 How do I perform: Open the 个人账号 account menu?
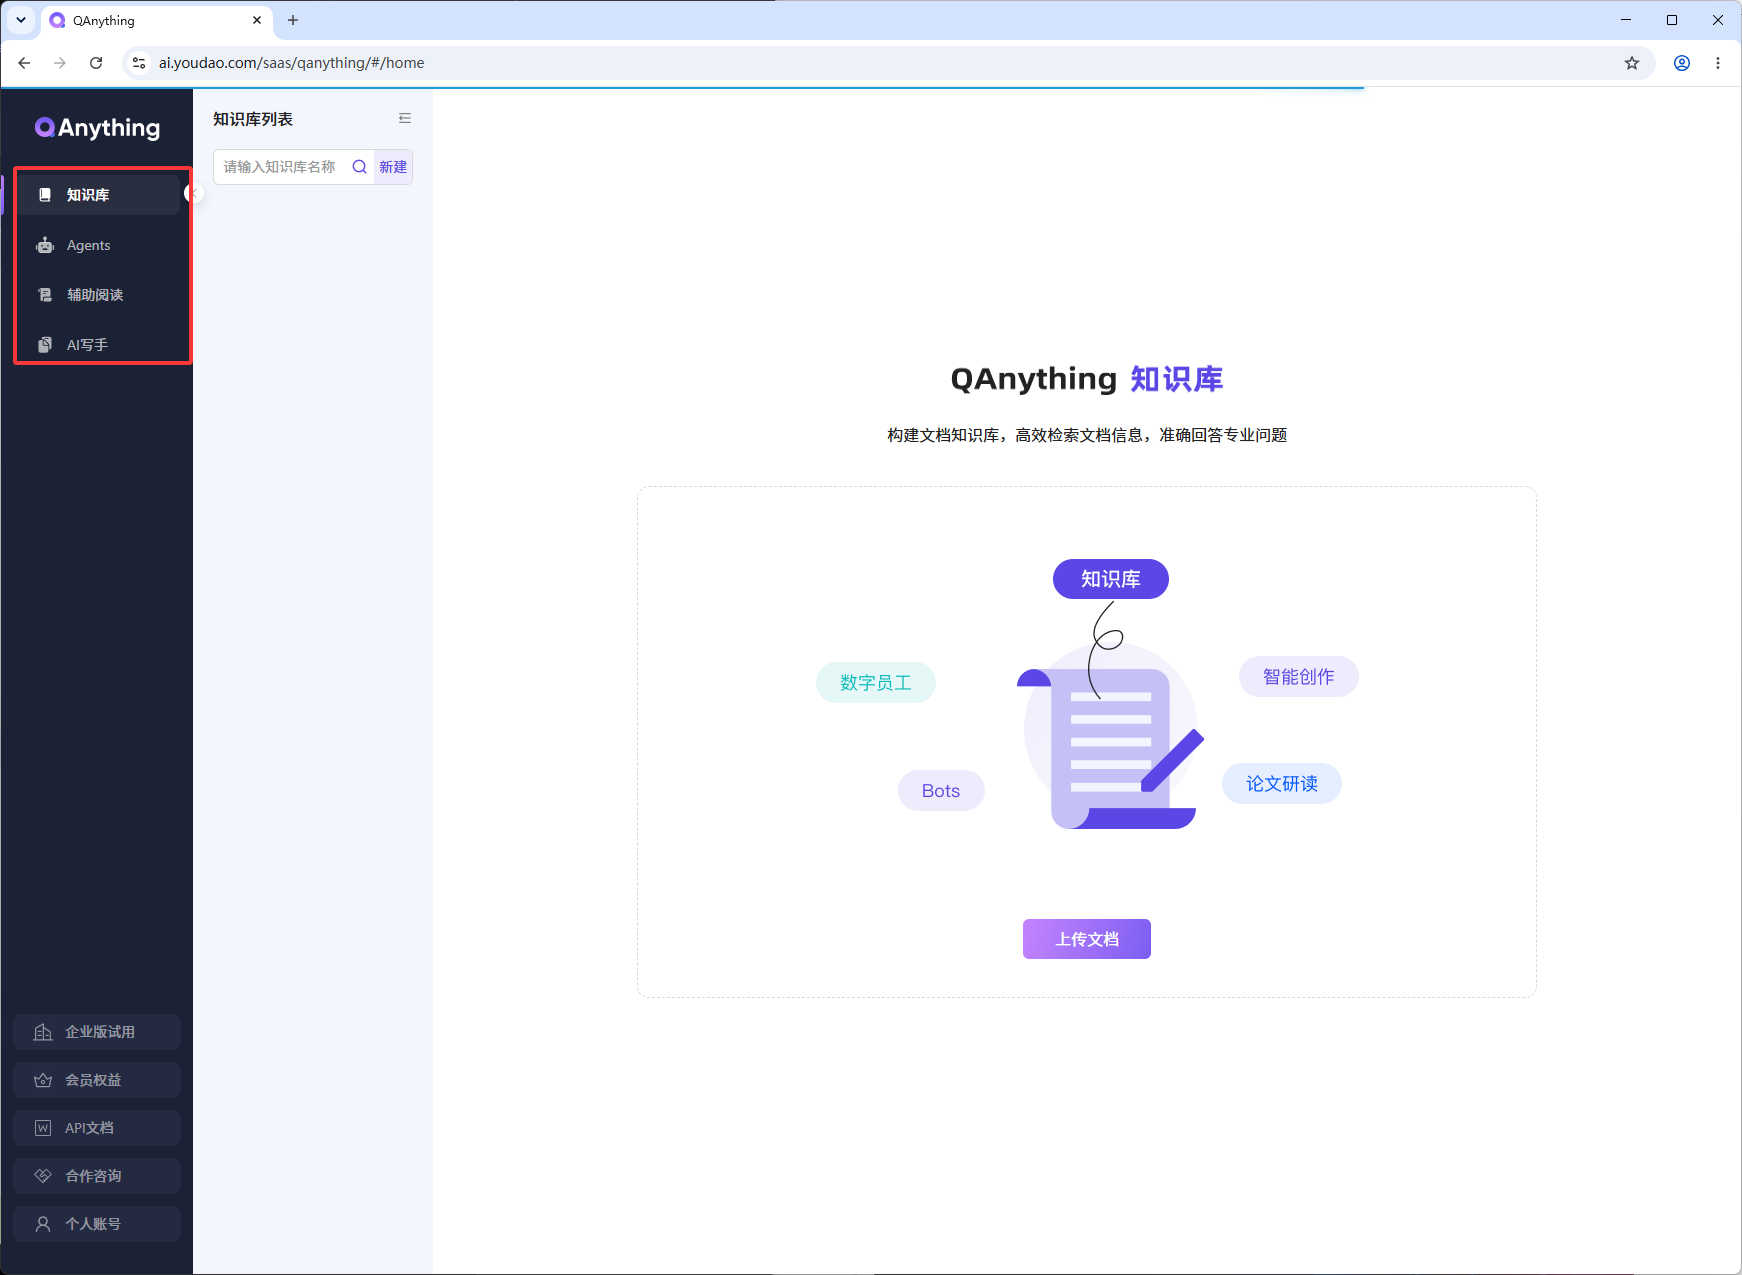pos(97,1224)
